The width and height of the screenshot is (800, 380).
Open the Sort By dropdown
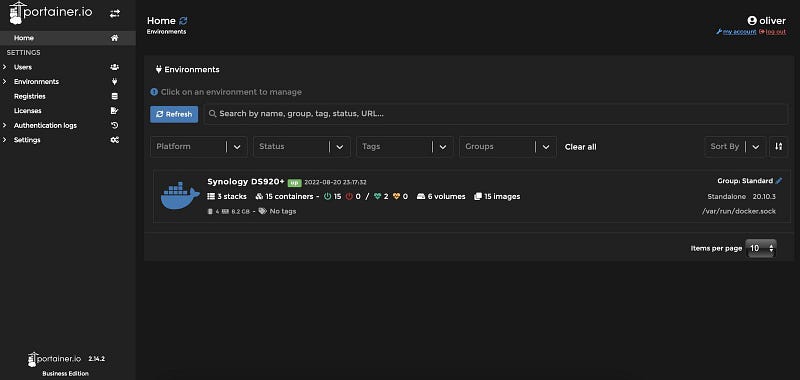click(x=735, y=146)
